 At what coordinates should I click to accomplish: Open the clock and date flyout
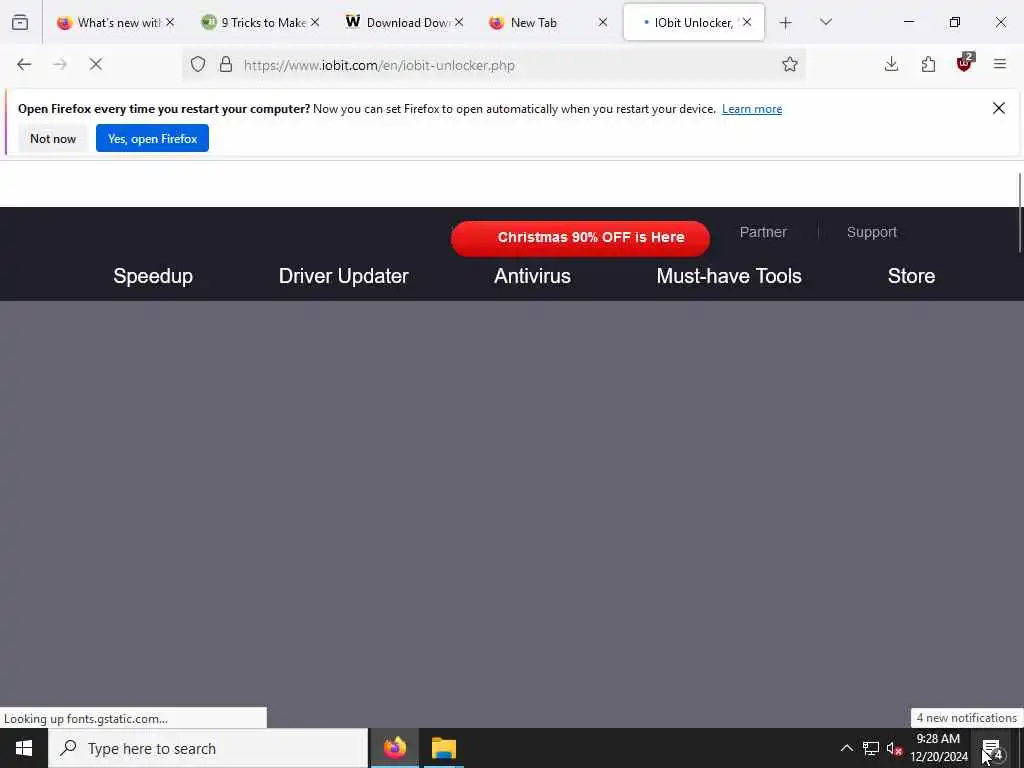938,748
